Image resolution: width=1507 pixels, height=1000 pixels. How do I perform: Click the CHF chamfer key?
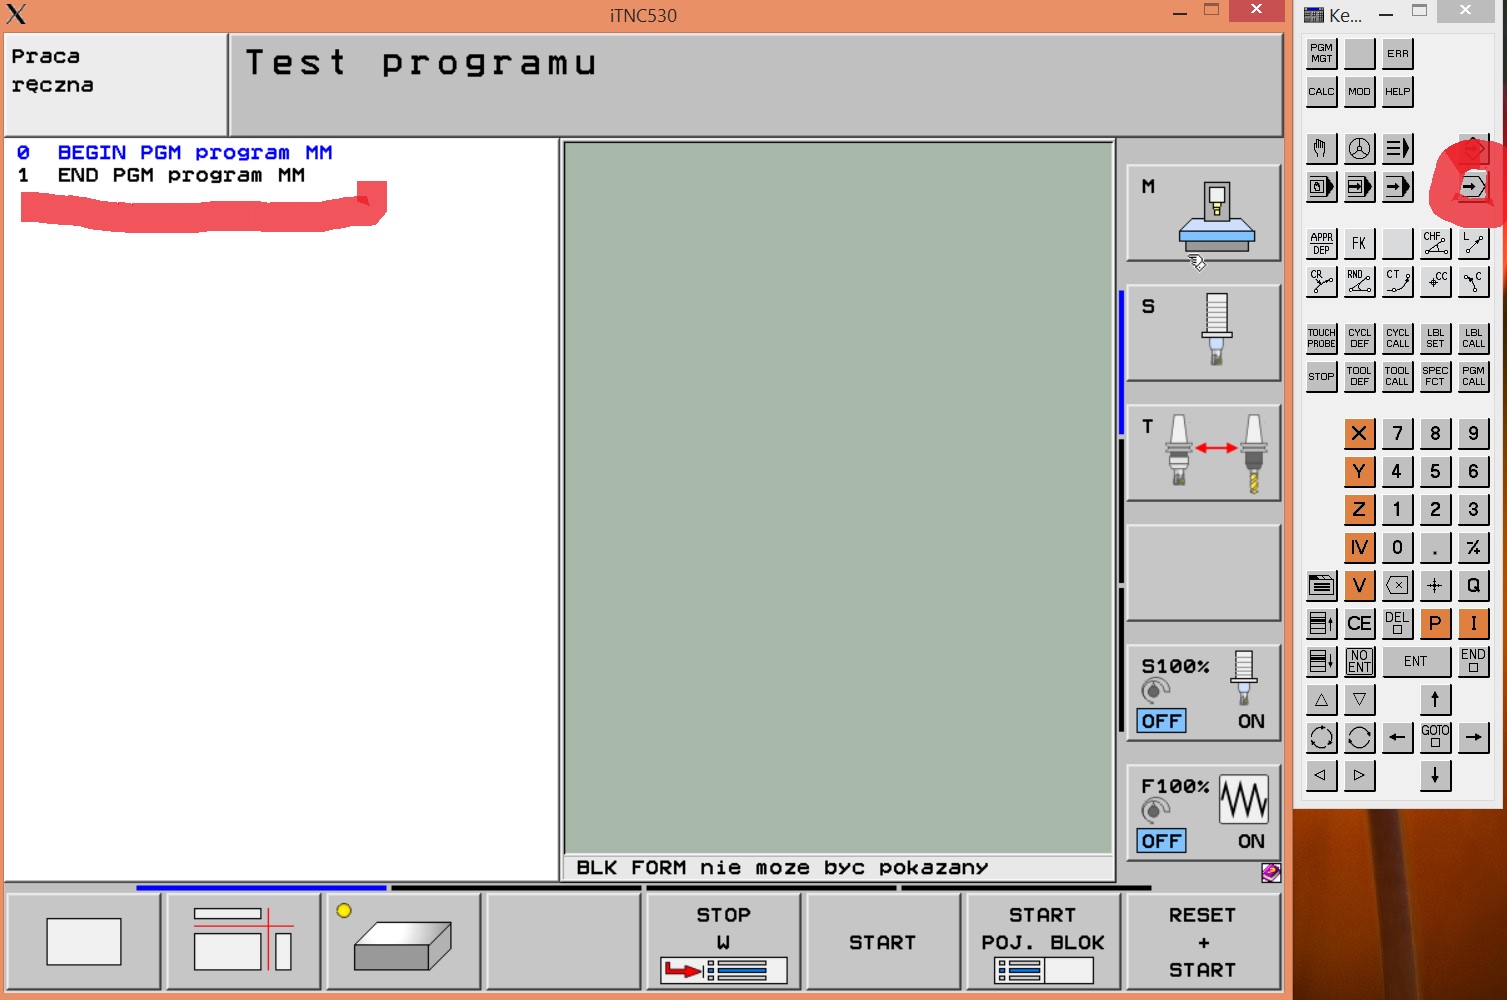coord(1435,243)
